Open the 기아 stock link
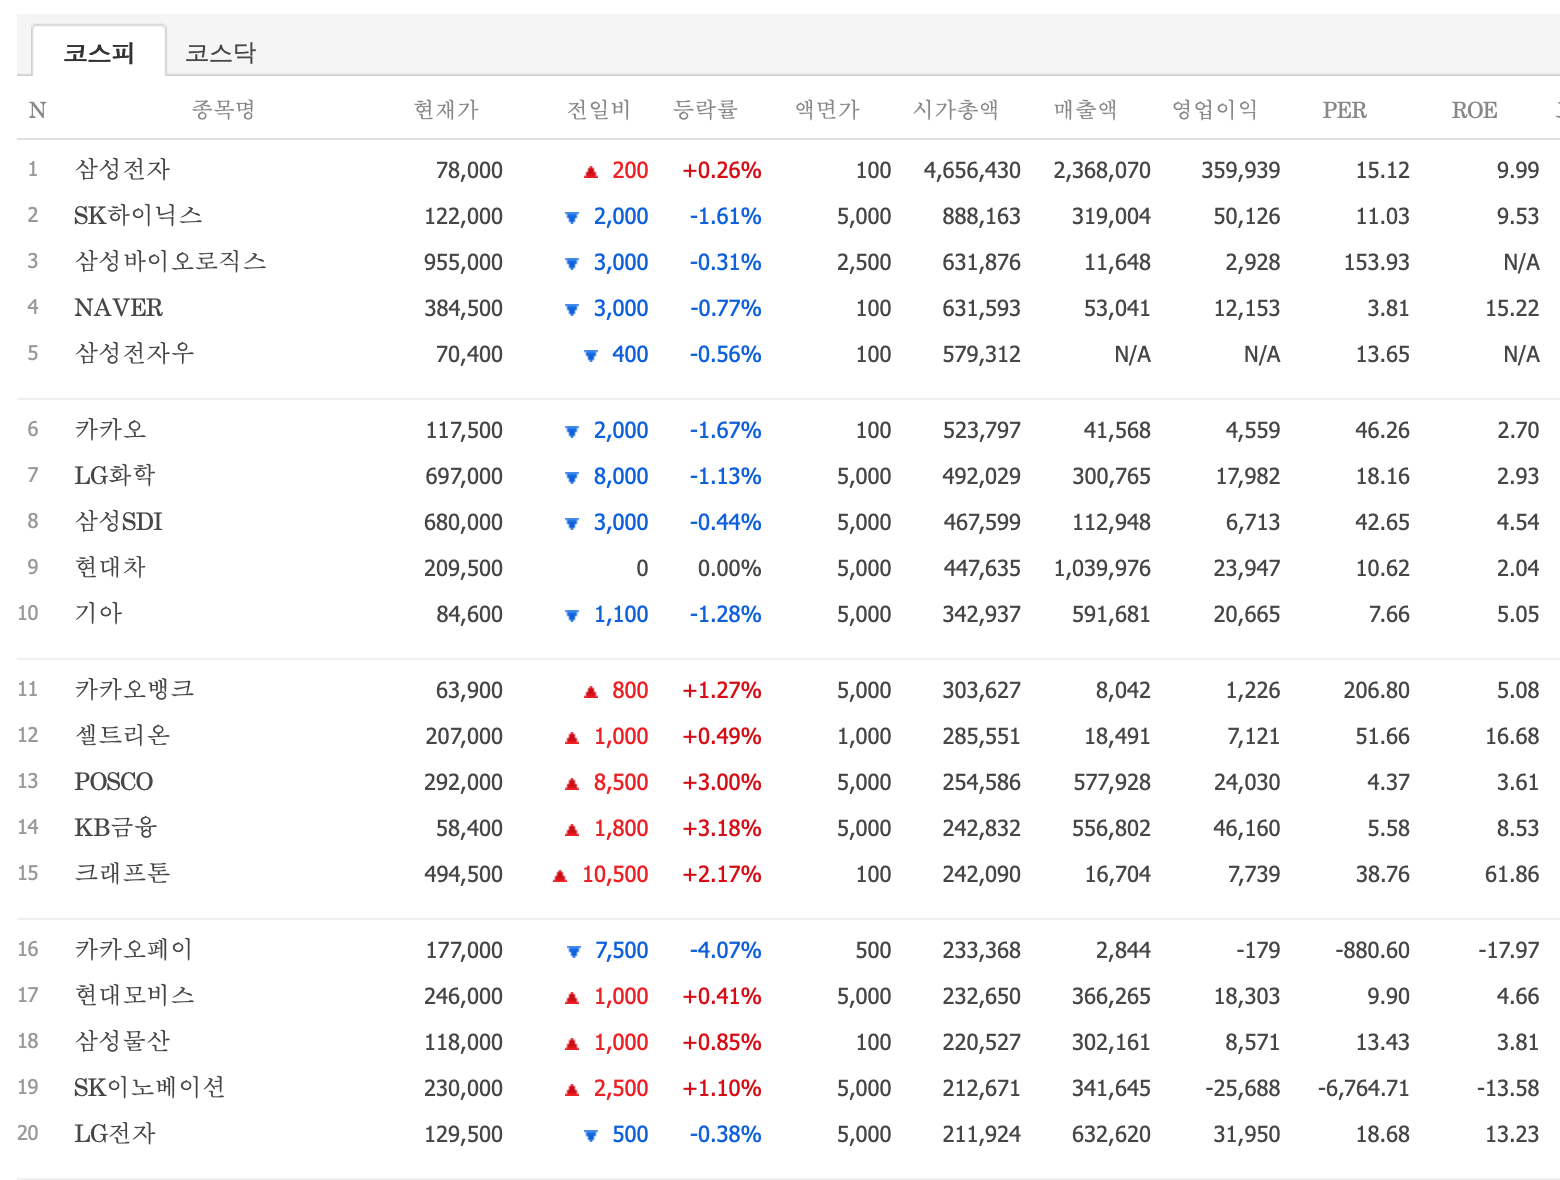 (x=98, y=614)
